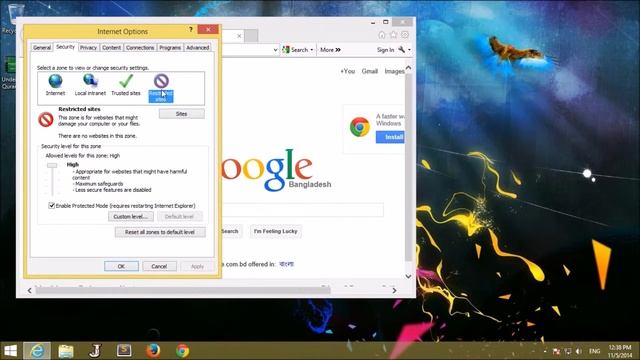Click the horizontal scrollbar left arrow
The image size is (640, 360).
29,291
